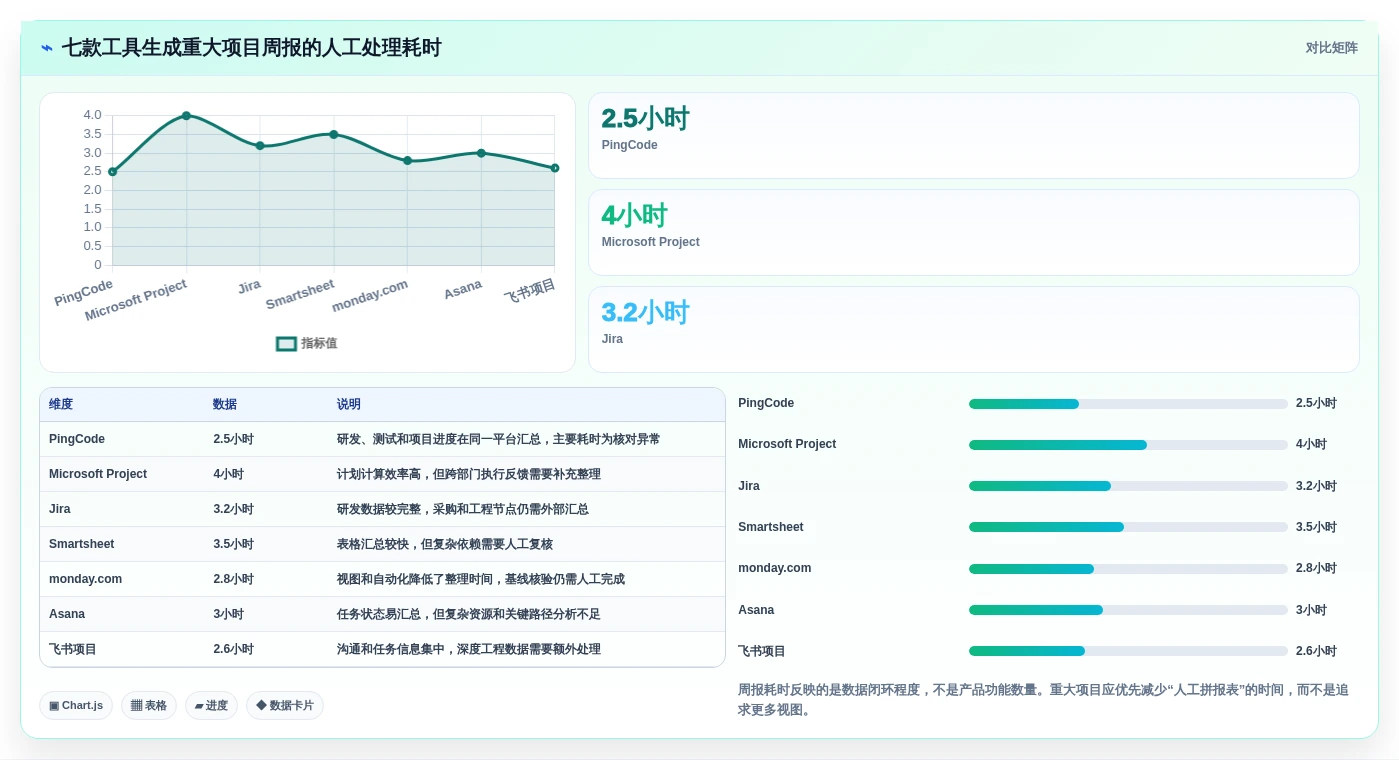Select the monday.com progress bar
The image size is (1399, 760).
click(x=1128, y=569)
